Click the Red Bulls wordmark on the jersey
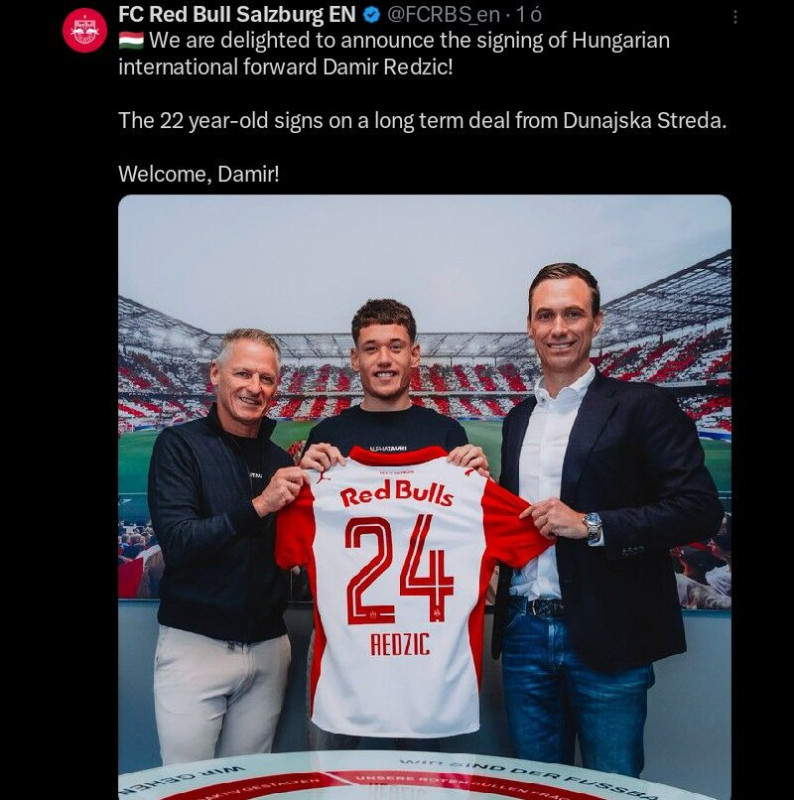The image size is (794, 800). [396, 494]
